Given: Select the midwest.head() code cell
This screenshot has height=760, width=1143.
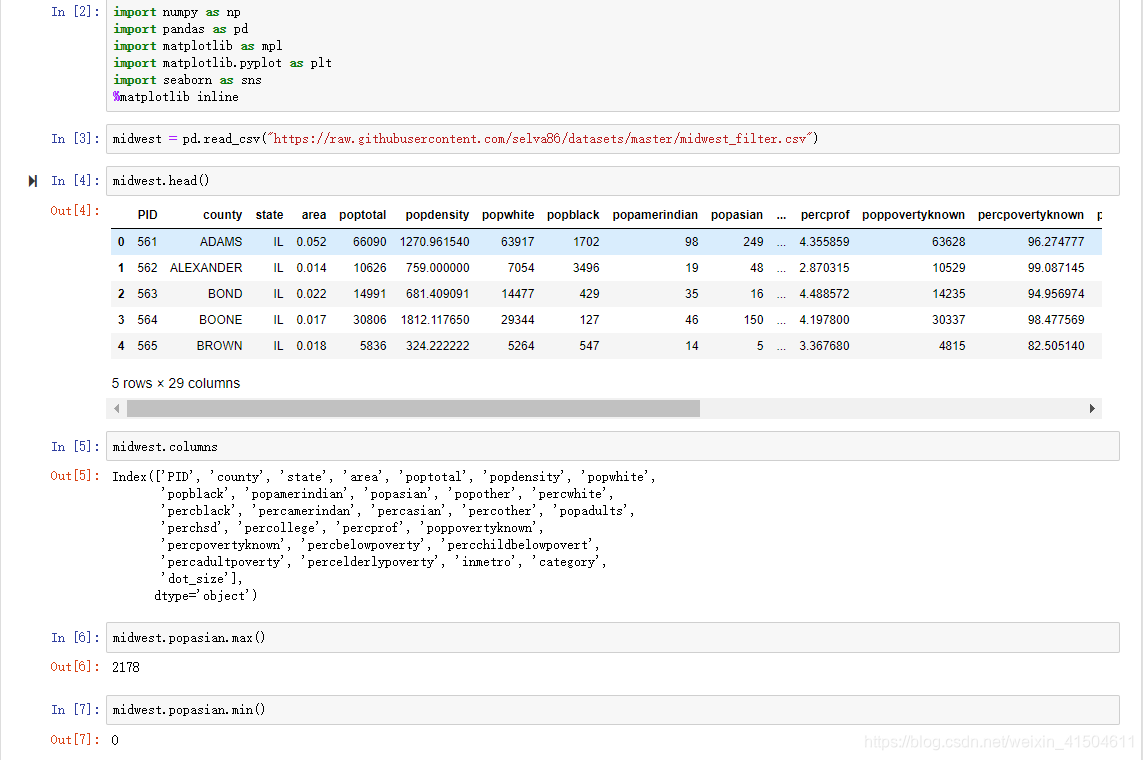Looking at the screenshot, I should coord(612,181).
